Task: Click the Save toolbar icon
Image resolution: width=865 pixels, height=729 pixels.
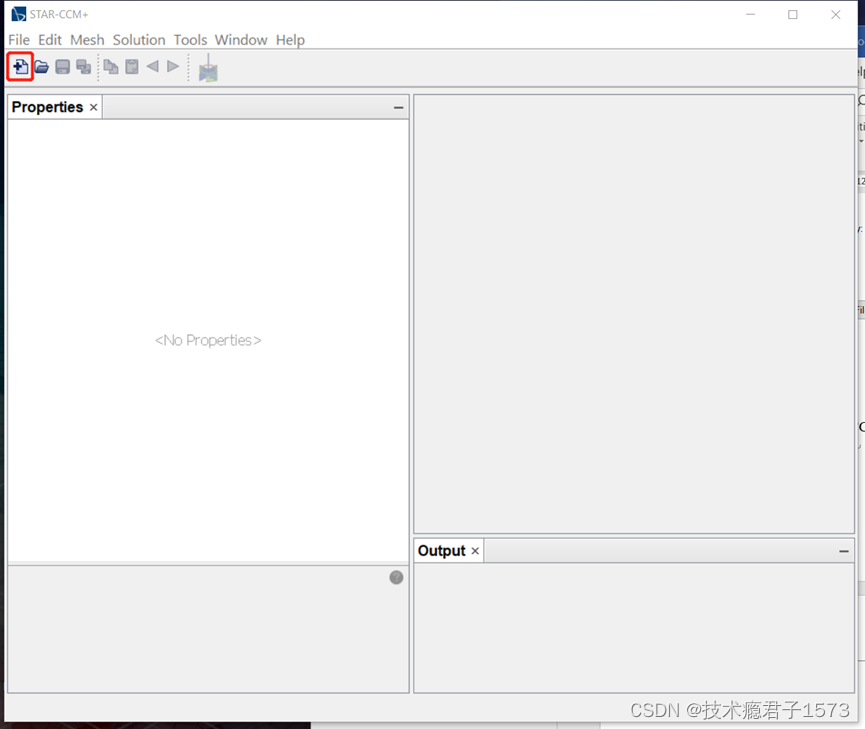Action: click(62, 67)
